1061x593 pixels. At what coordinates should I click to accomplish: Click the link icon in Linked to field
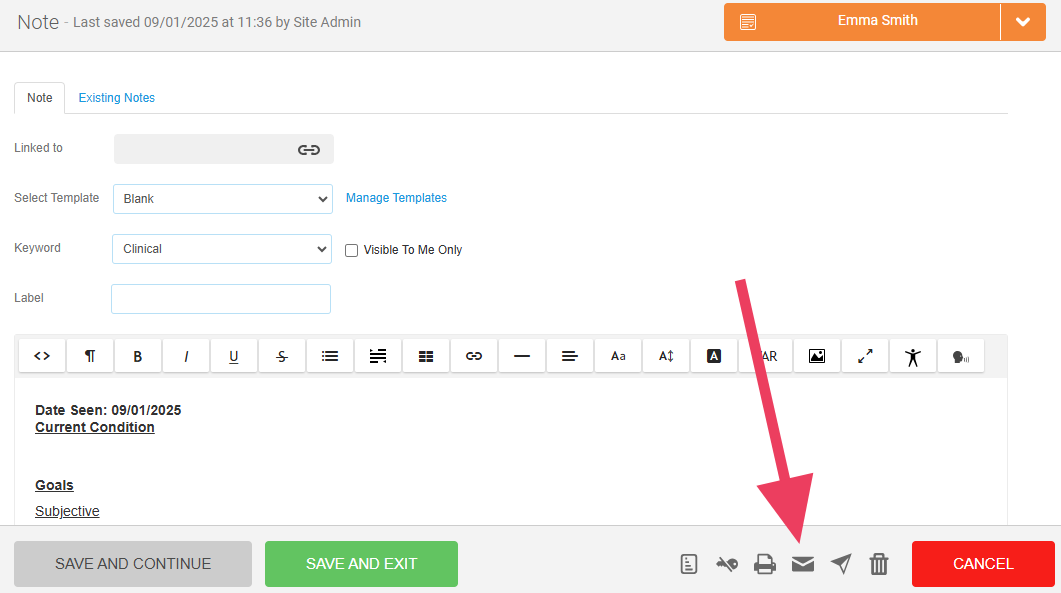309,149
